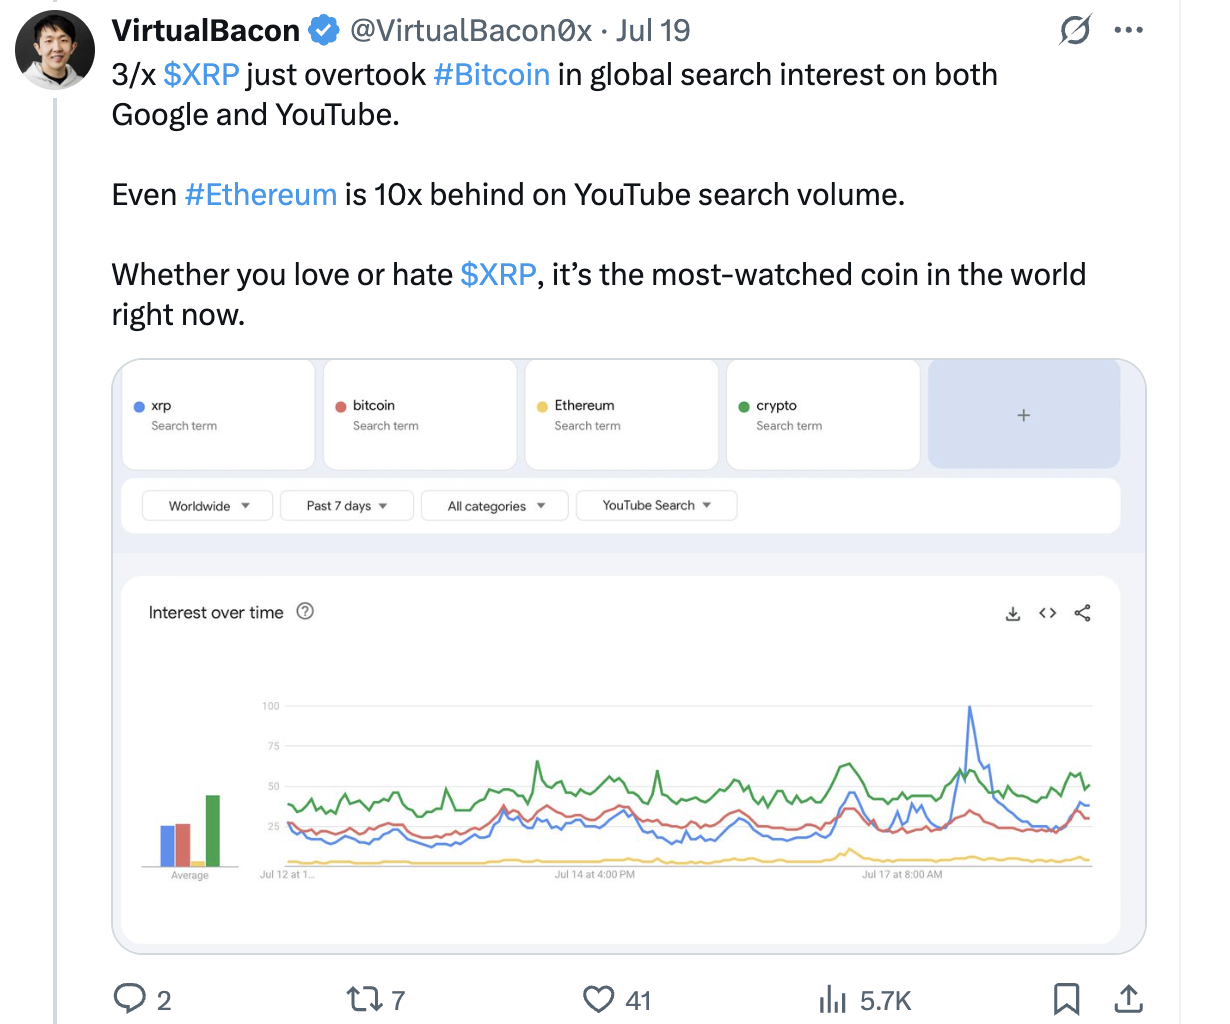Click share icon on trends chart
1230x1024 pixels.
tap(1082, 613)
